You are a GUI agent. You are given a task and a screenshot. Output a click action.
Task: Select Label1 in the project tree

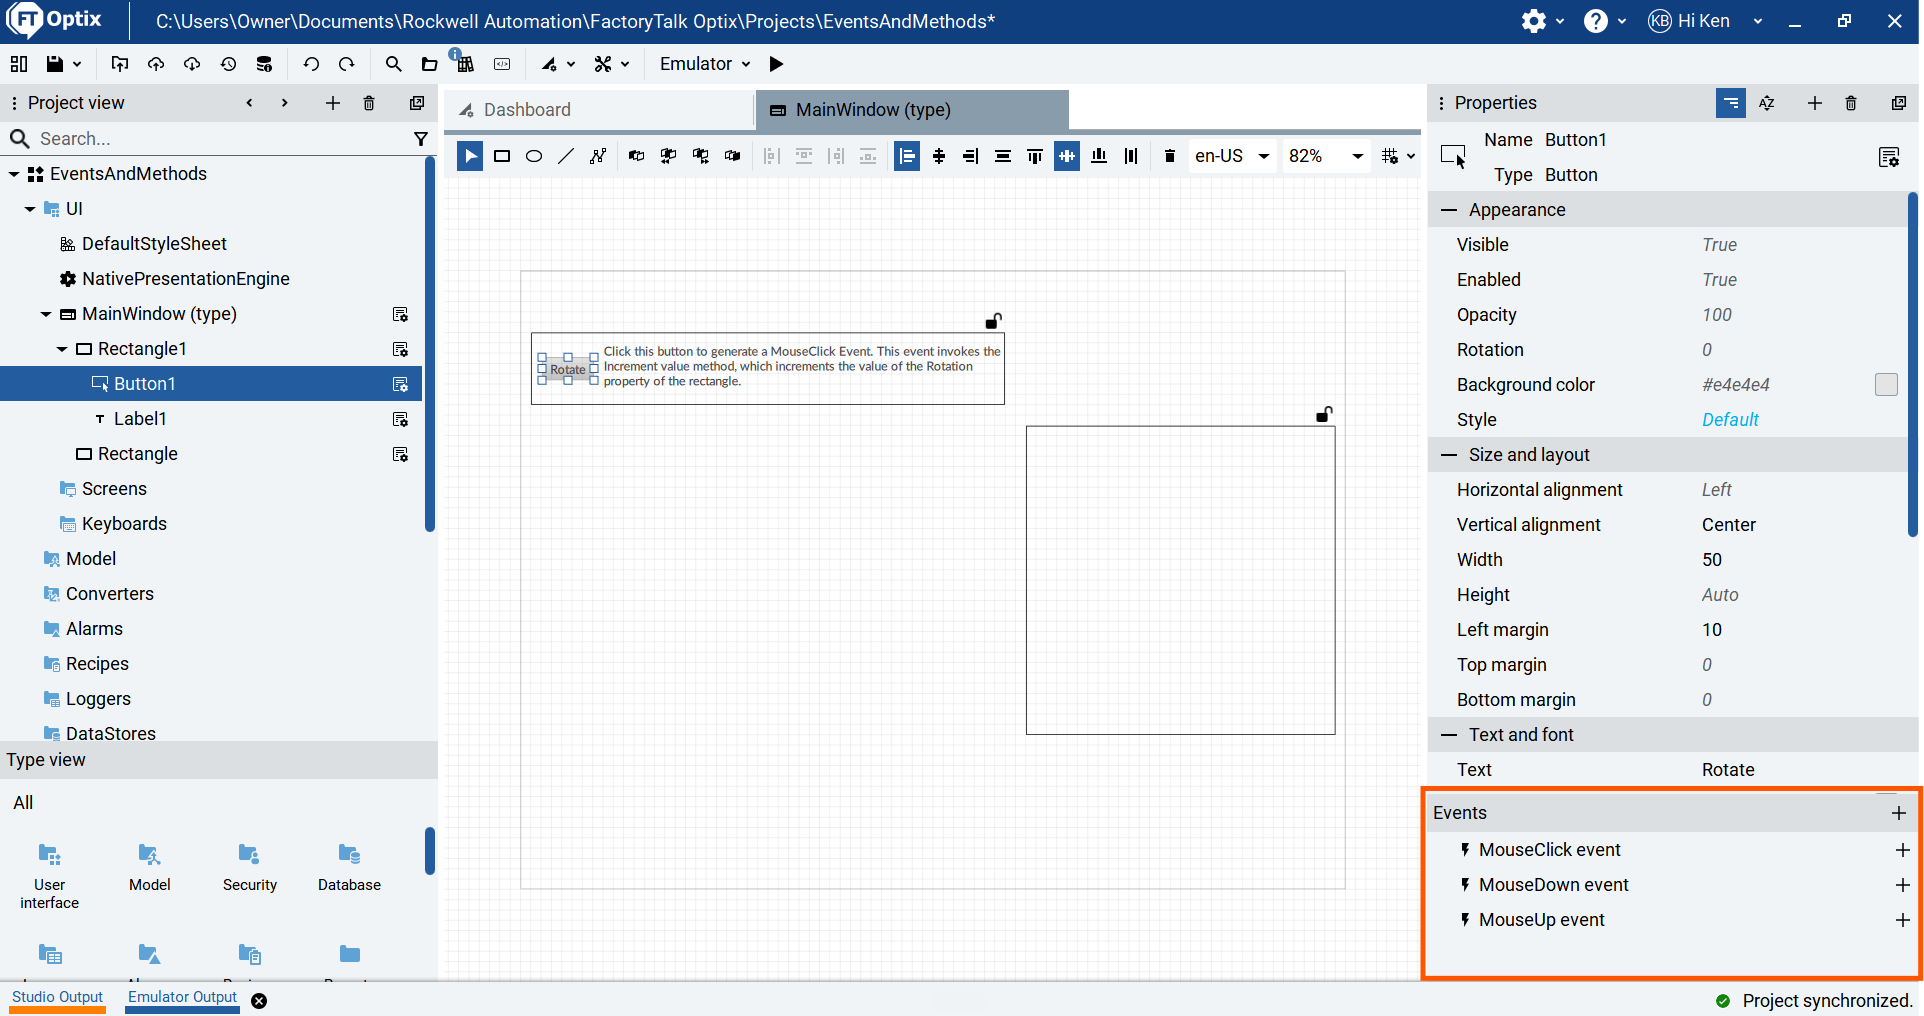[x=140, y=419]
